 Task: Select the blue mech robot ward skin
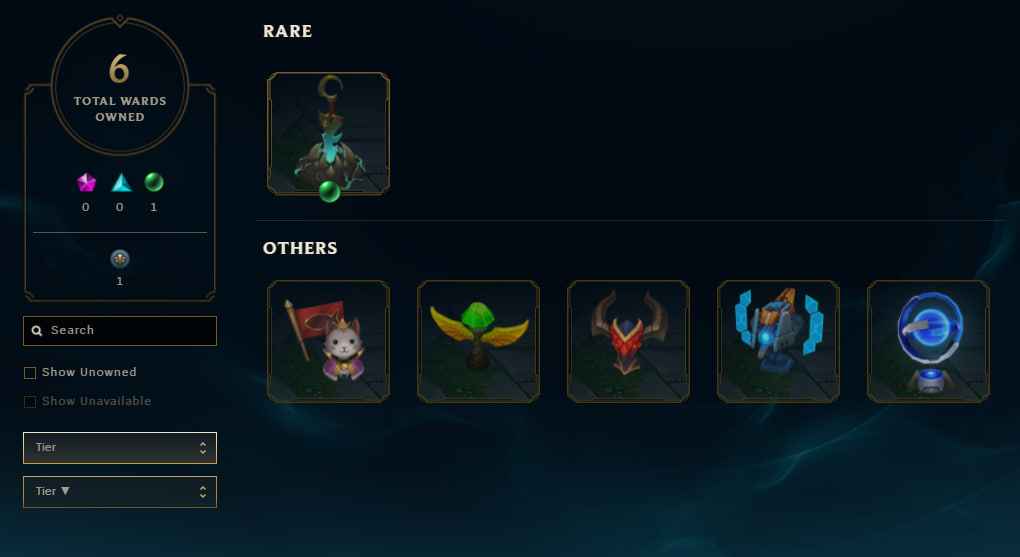click(779, 342)
